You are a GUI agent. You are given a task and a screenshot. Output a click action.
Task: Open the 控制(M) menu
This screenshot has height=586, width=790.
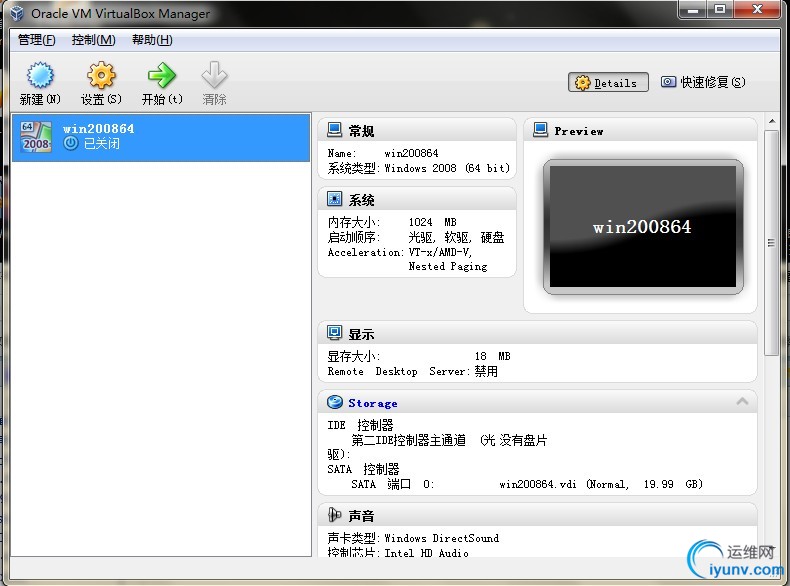(94, 40)
